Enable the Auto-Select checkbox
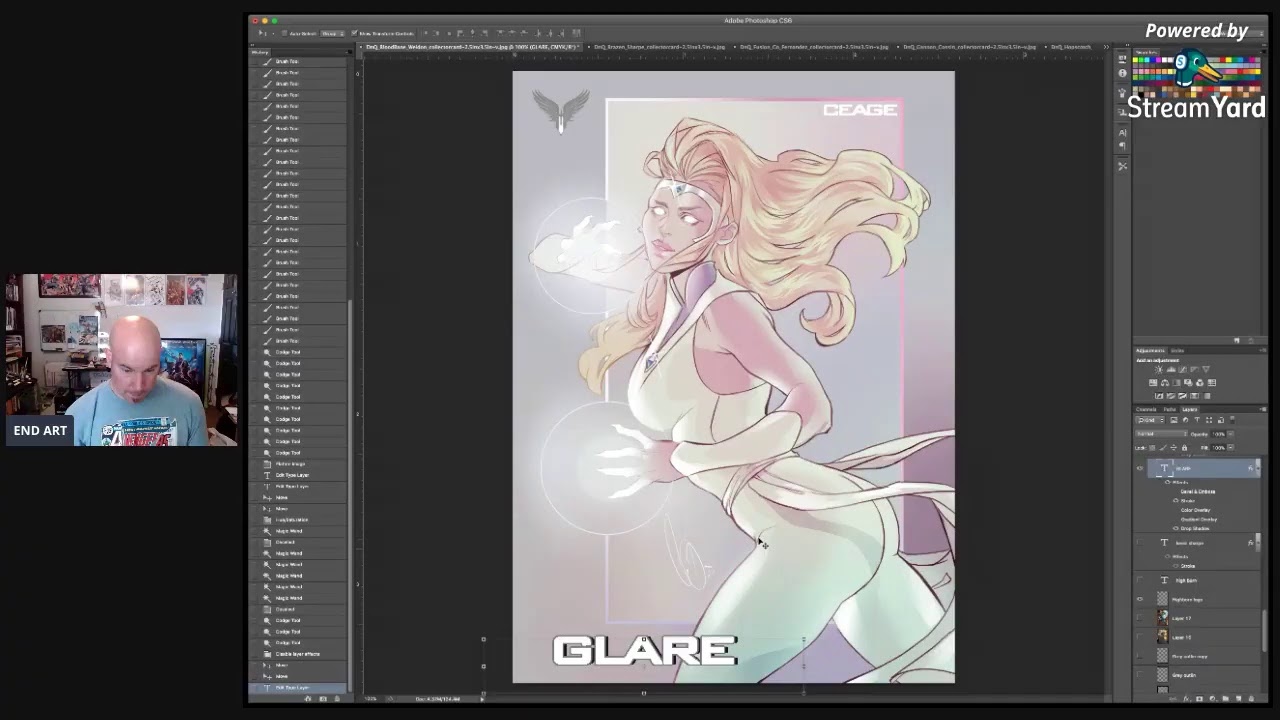Screen dimensions: 1280x720 (x=285, y=33)
